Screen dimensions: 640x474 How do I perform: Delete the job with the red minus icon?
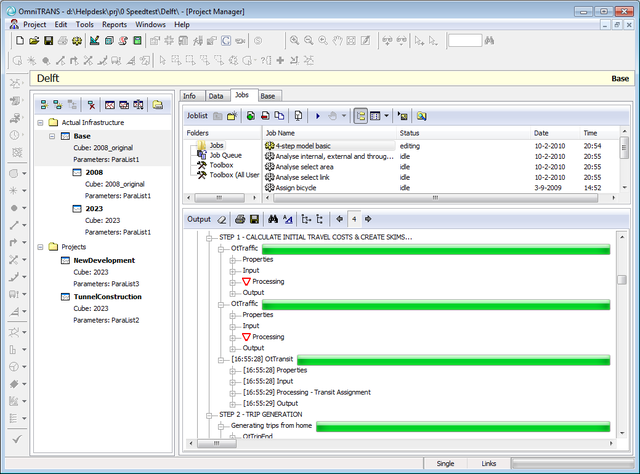(x=265, y=116)
